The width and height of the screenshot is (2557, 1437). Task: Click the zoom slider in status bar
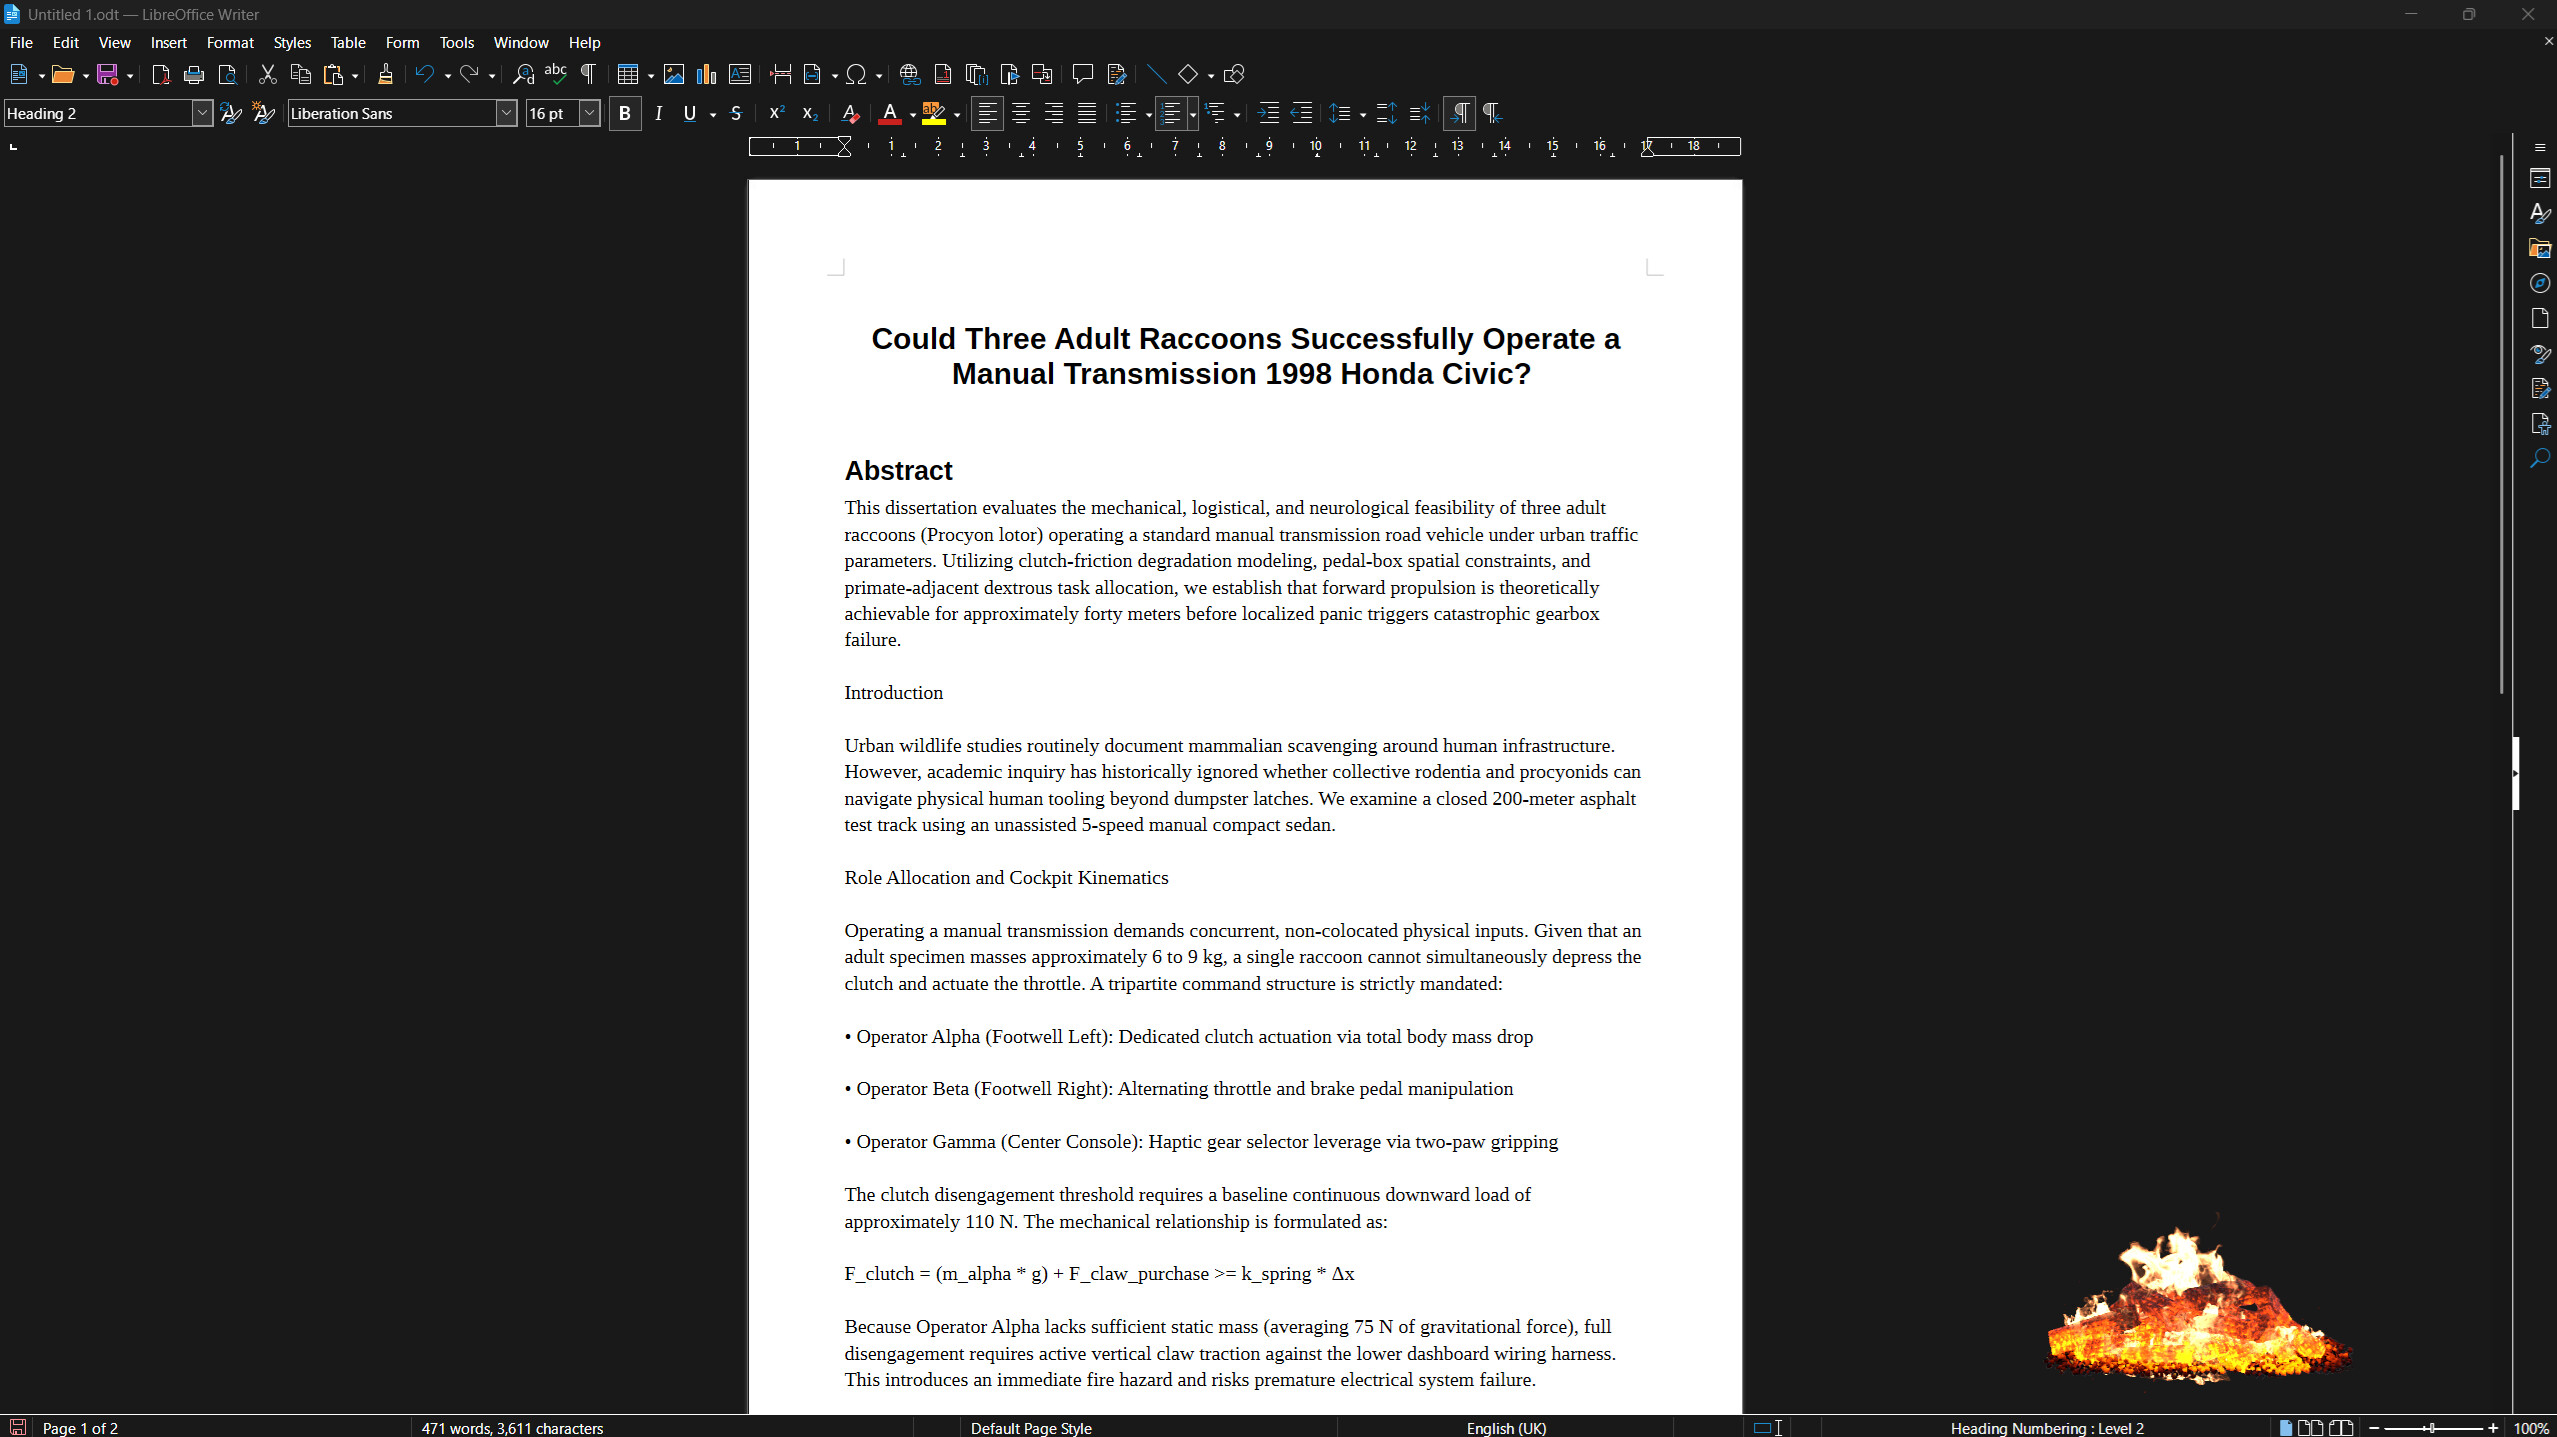coord(2434,1428)
